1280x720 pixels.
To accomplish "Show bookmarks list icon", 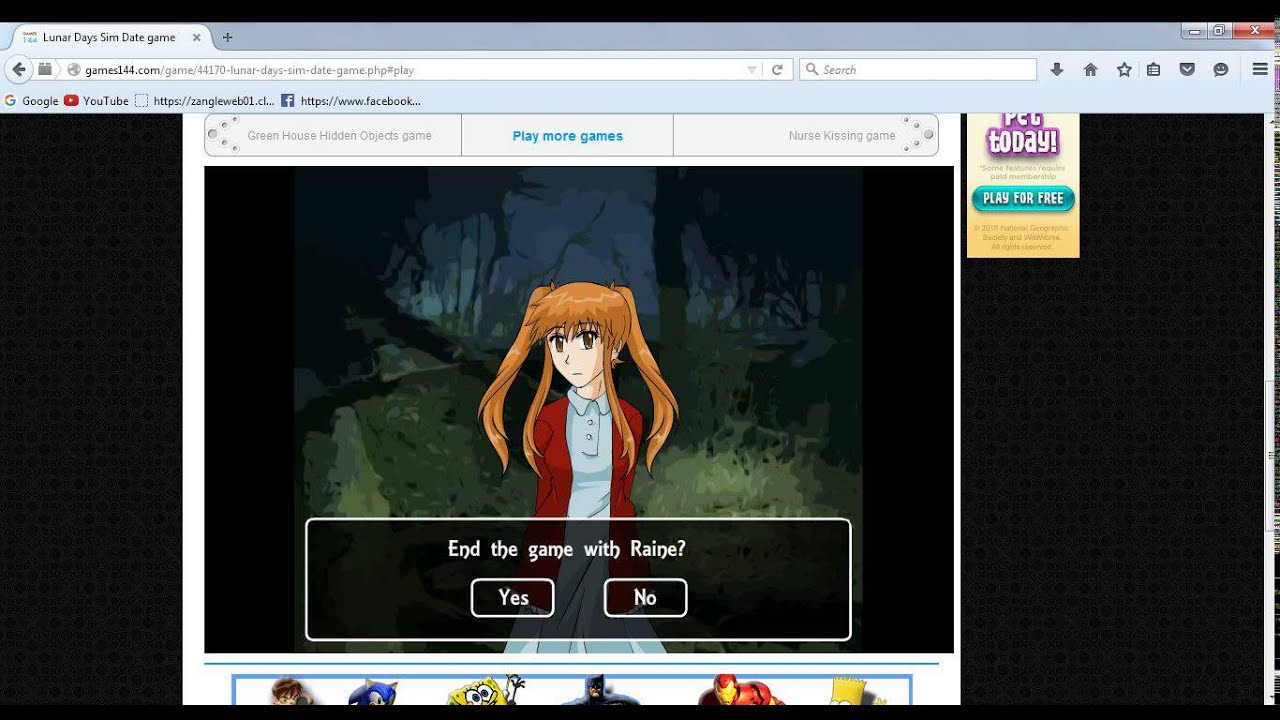I will point(1153,70).
